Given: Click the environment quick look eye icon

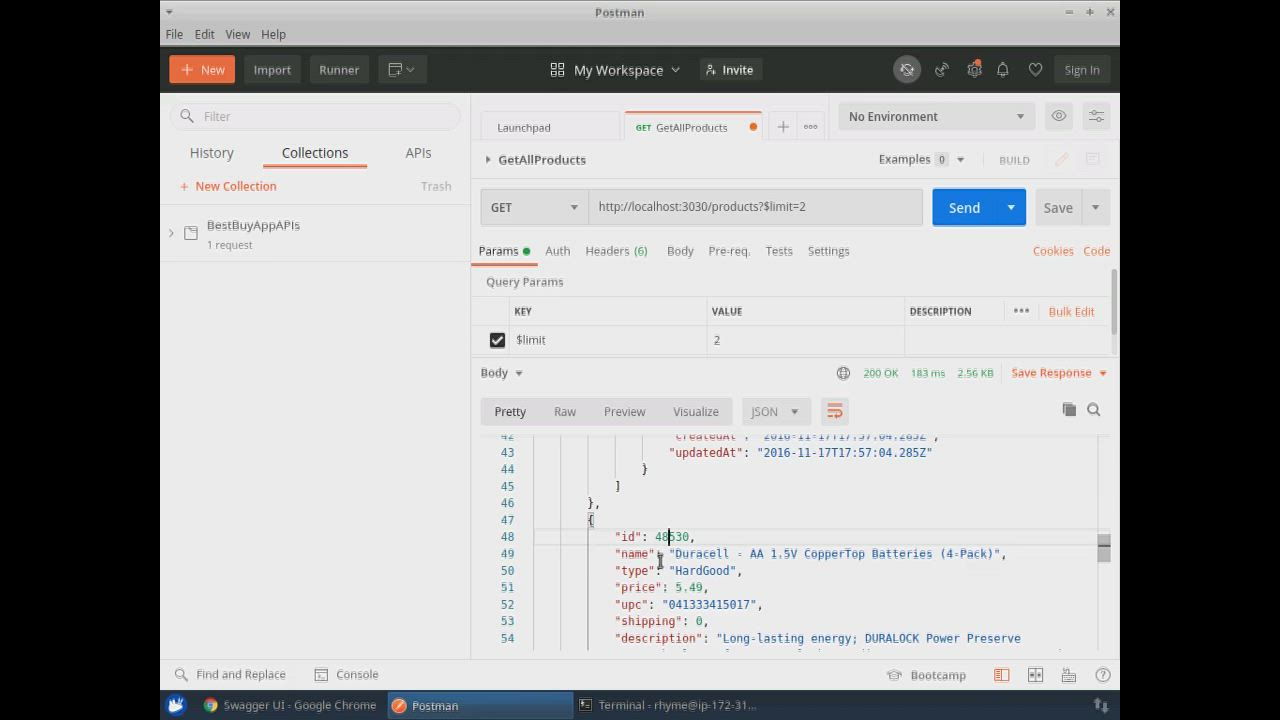Looking at the screenshot, I should pyautogui.click(x=1058, y=116).
